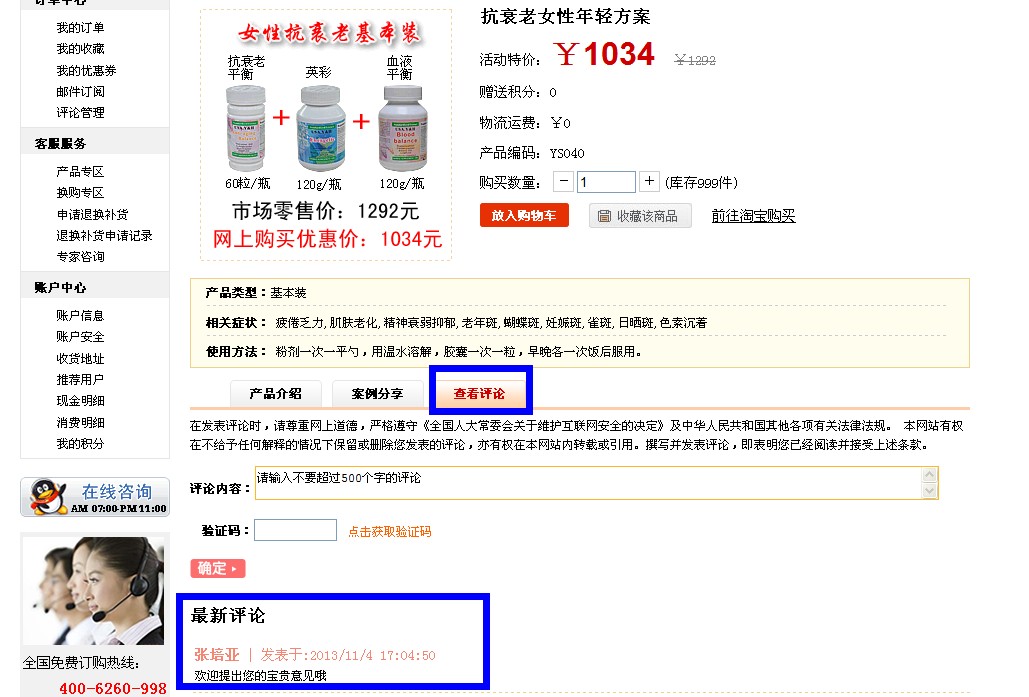1029x697 pixels.
Task: Click the plus quantity button
Action: point(649,182)
